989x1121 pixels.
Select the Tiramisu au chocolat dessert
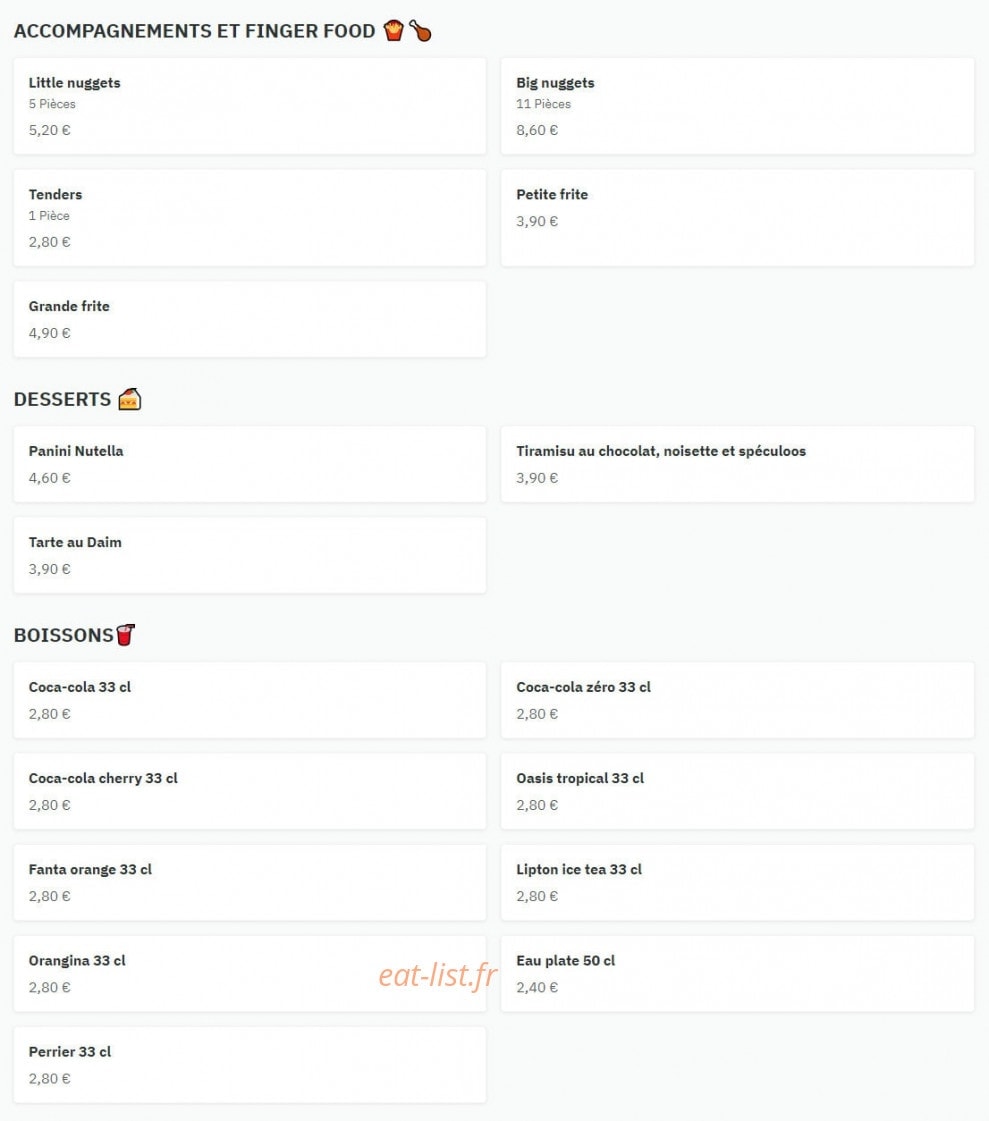click(x=737, y=464)
